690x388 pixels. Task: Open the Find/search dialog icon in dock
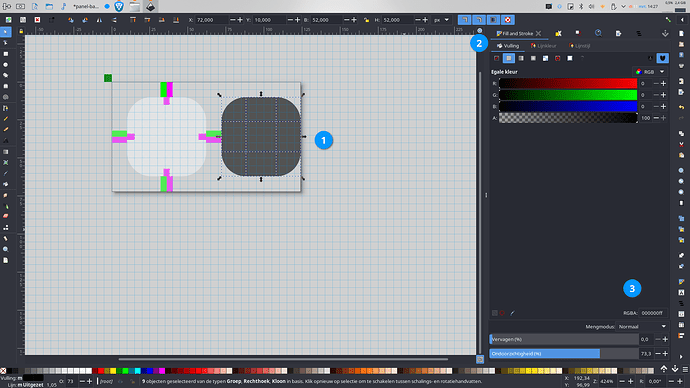tap(598, 33)
